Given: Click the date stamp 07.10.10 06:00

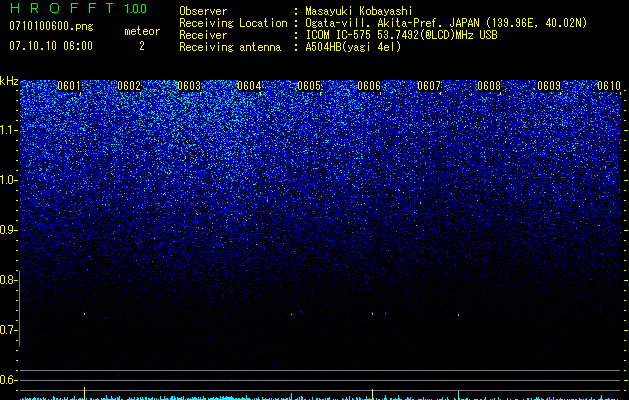Looking at the screenshot, I should click(x=51, y=46).
